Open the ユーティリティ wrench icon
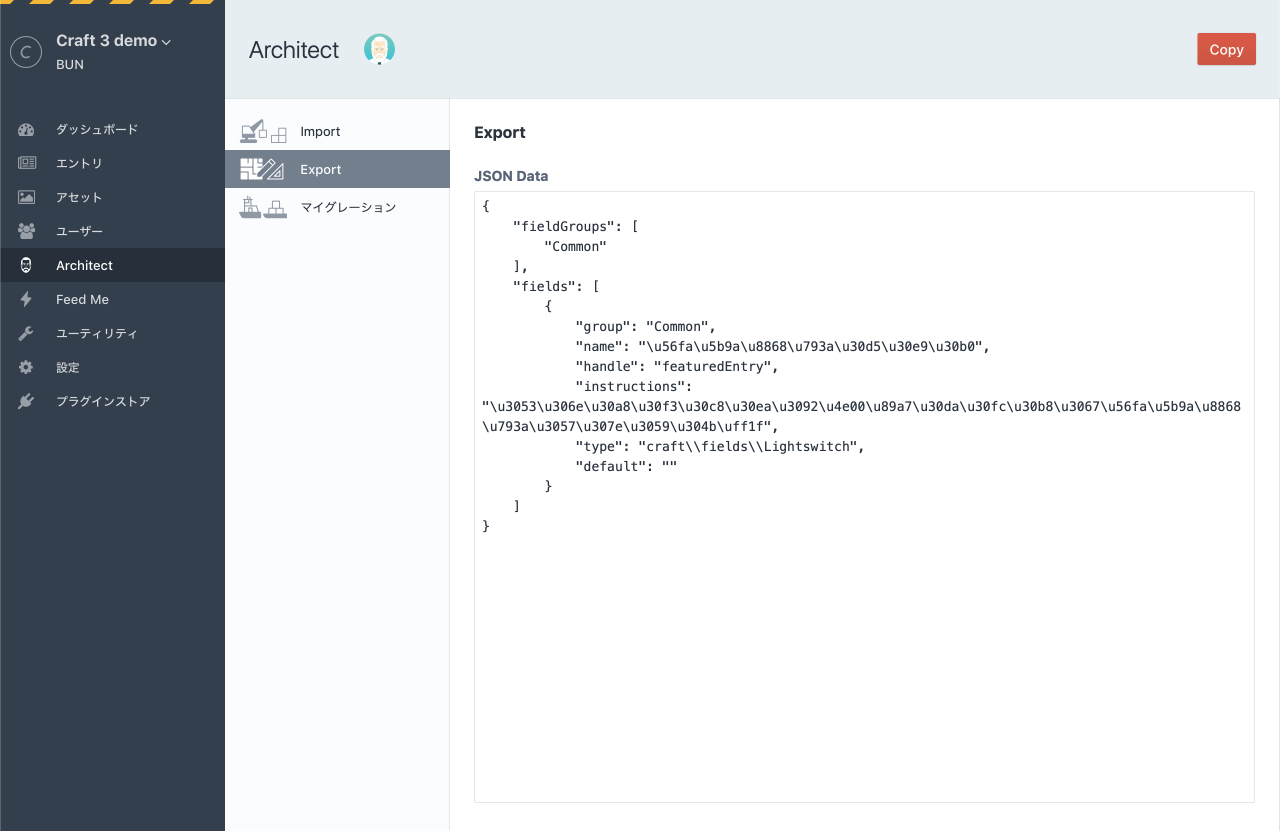 click(25, 333)
